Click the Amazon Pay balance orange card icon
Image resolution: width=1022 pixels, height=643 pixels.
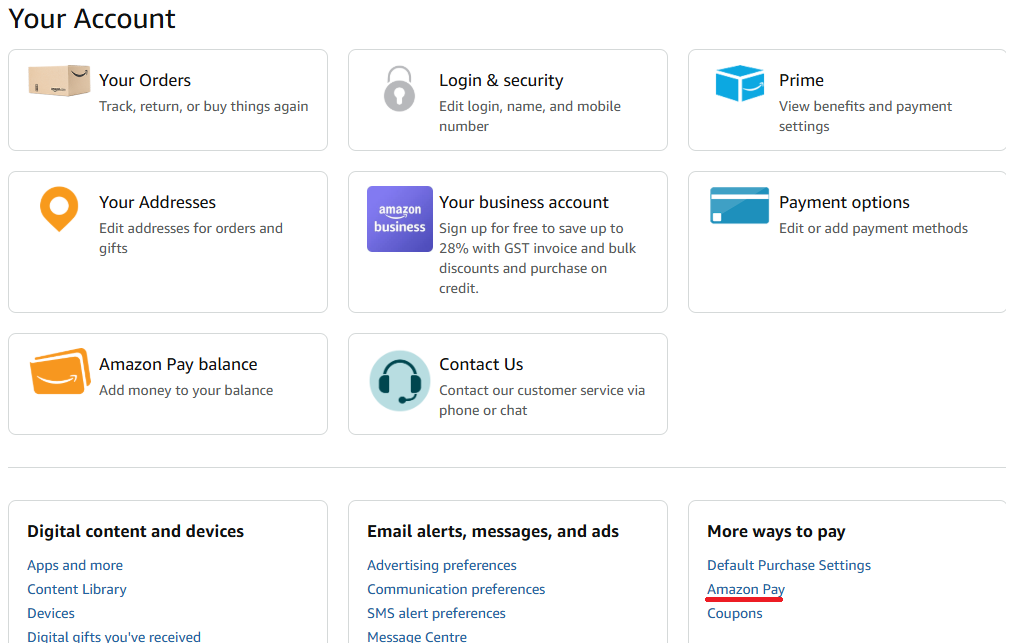(x=60, y=371)
